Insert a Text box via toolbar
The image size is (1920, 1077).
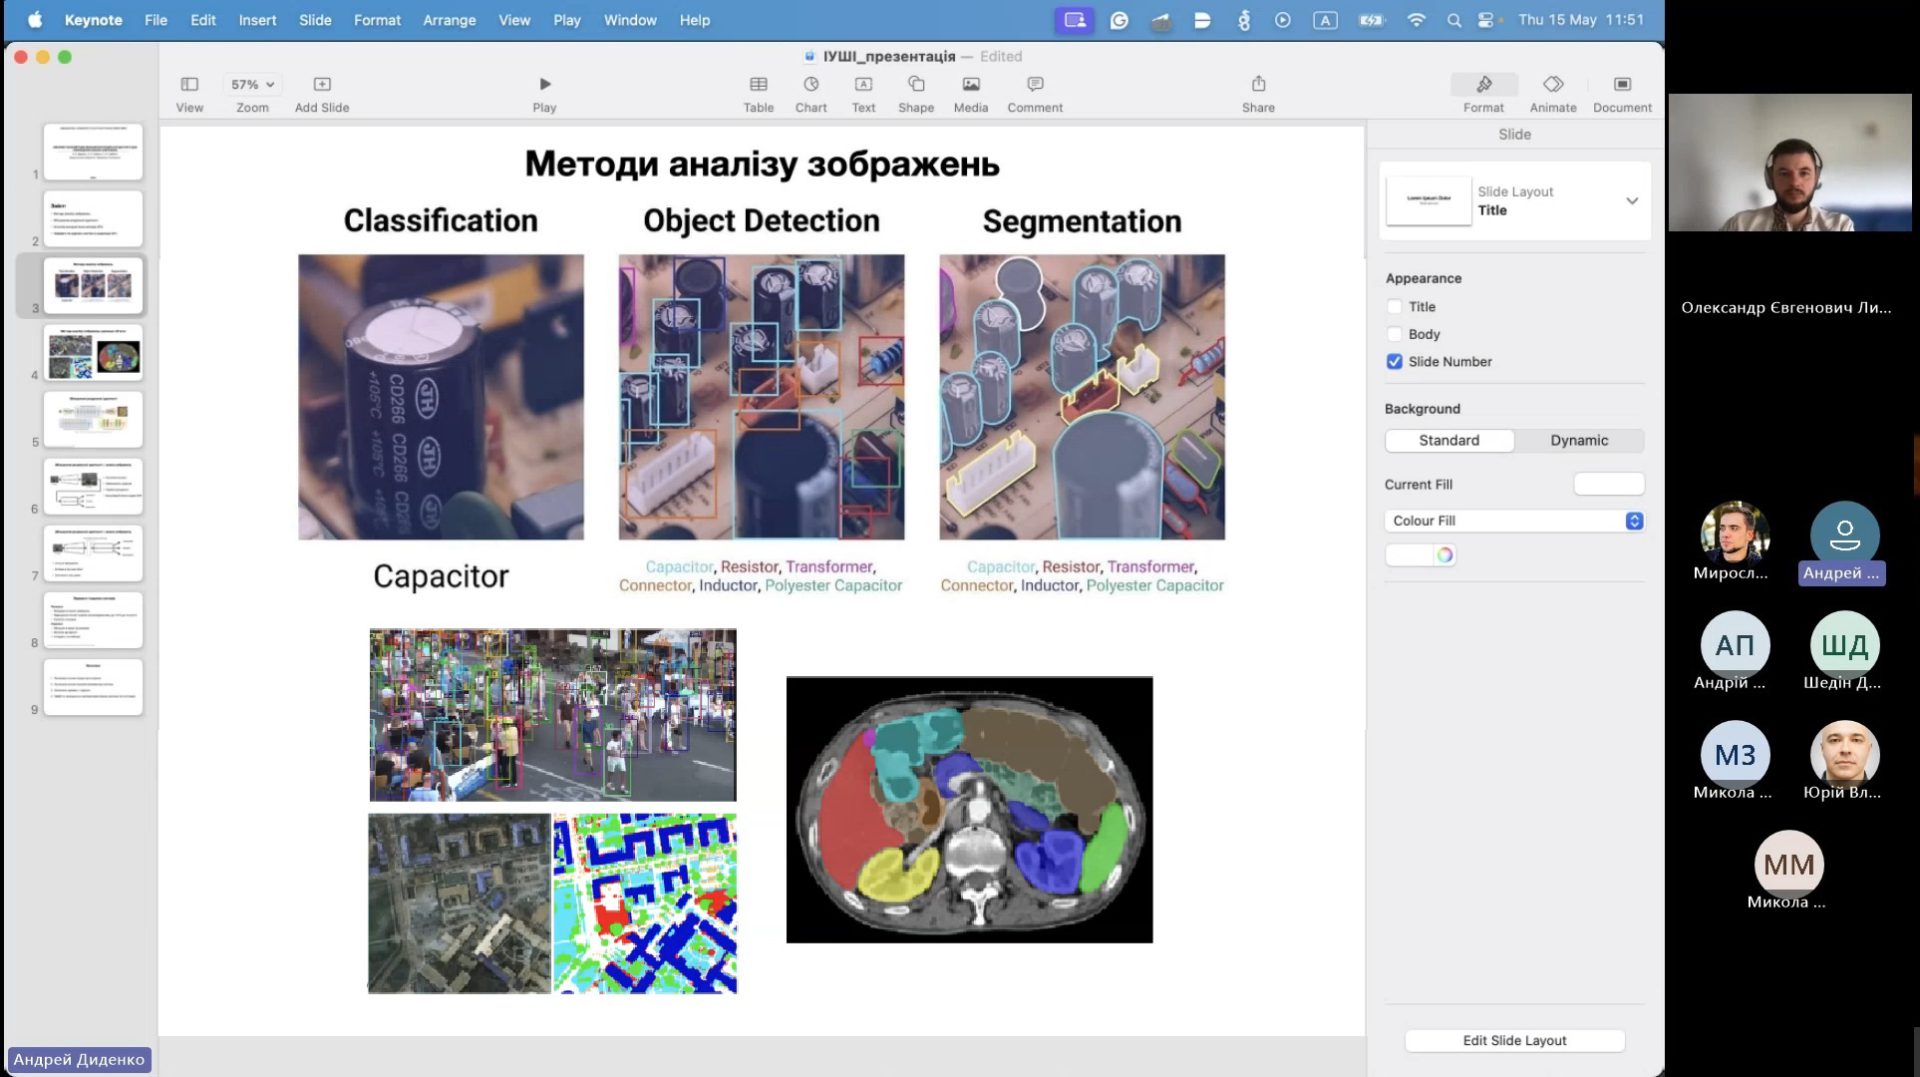[x=863, y=85]
